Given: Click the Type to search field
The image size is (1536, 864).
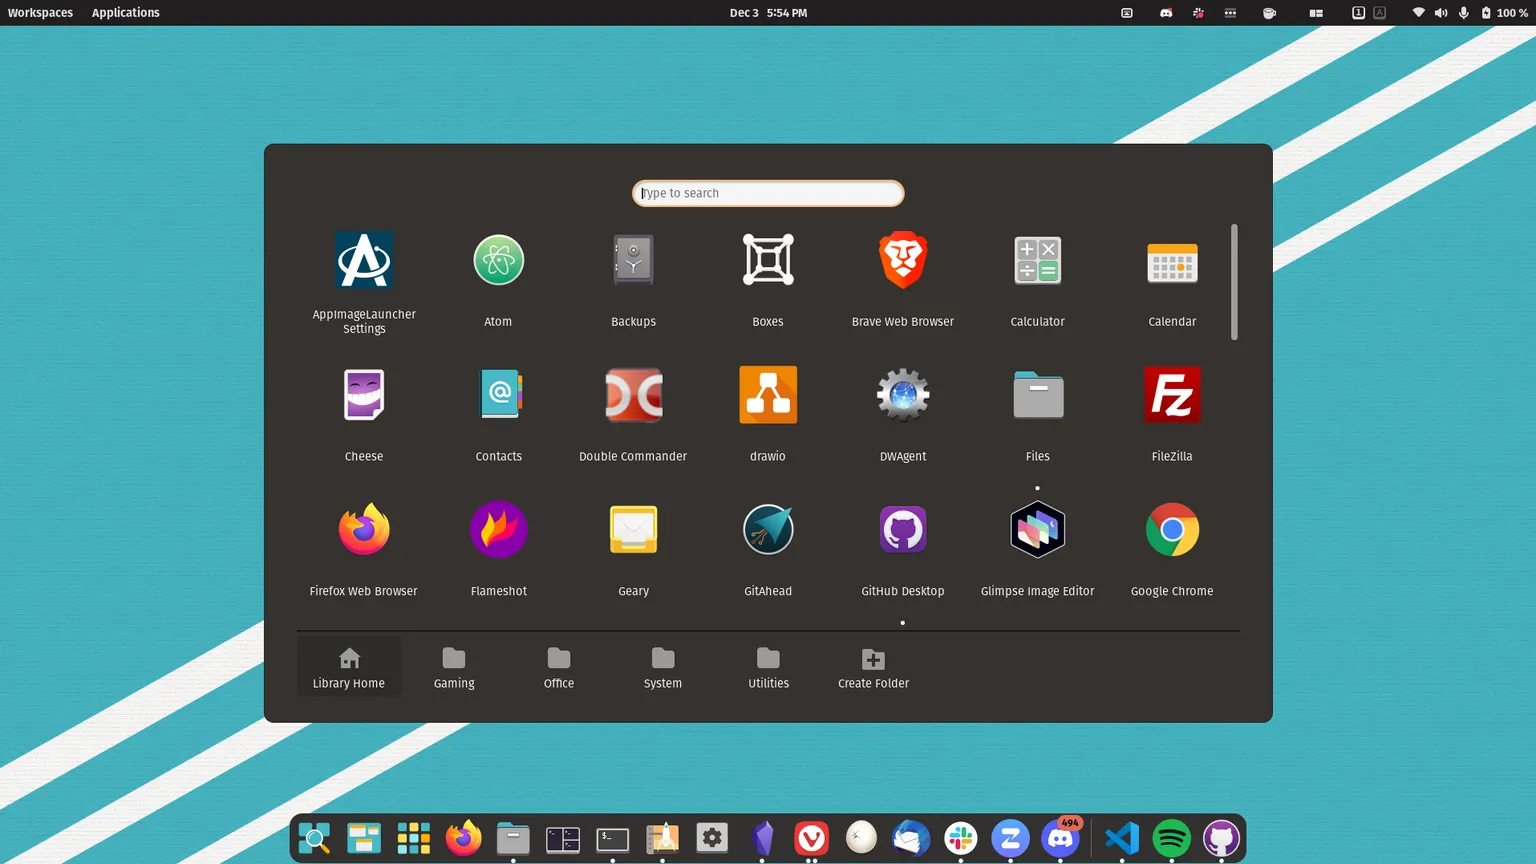Looking at the screenshot, I should coord(768,193).
